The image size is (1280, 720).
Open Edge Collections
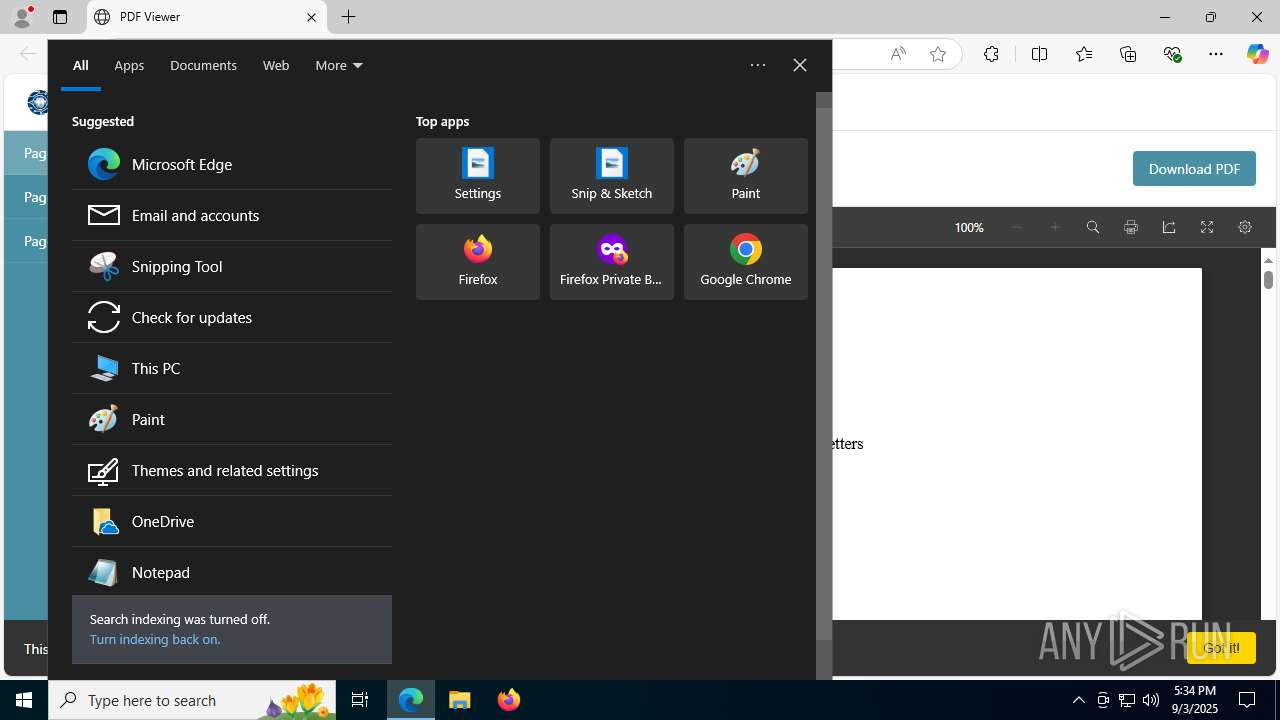pos(1128,54)
